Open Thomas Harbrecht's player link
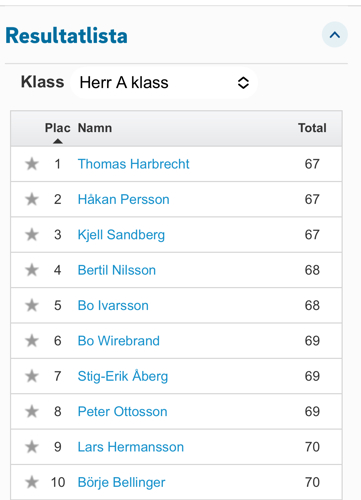Image resolution: width=361 pixels, height=500 pixels. tap(133, 164)
